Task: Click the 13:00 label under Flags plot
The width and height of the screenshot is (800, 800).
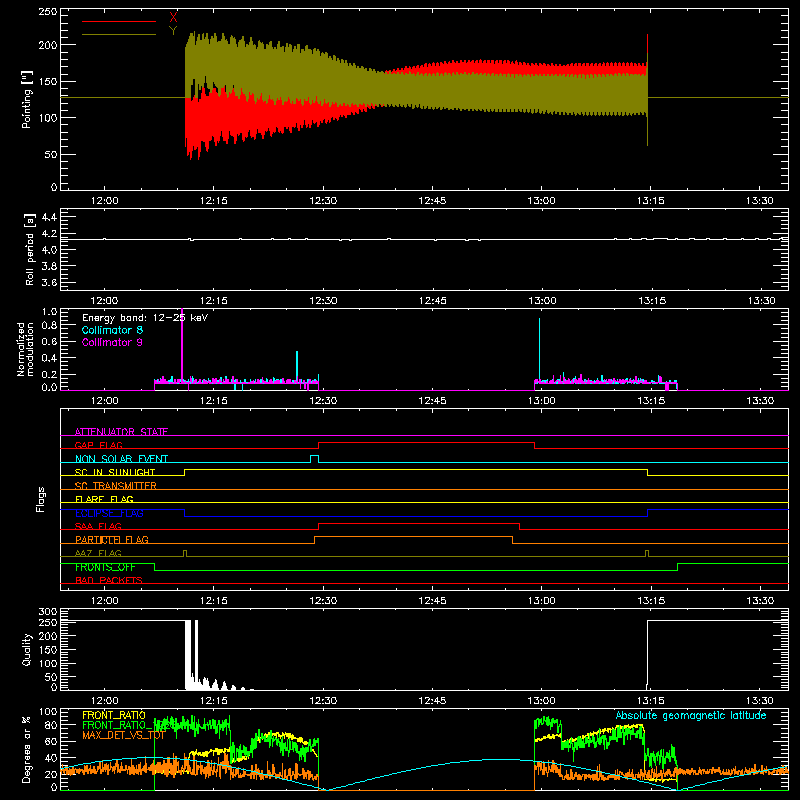Action: point(541,601)
